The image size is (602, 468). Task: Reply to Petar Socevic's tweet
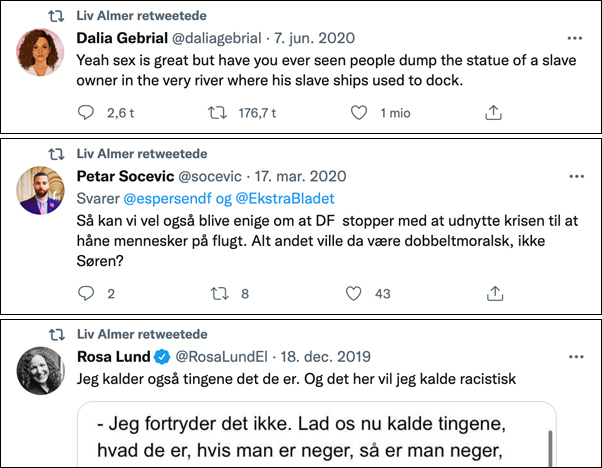coord(86,293)
